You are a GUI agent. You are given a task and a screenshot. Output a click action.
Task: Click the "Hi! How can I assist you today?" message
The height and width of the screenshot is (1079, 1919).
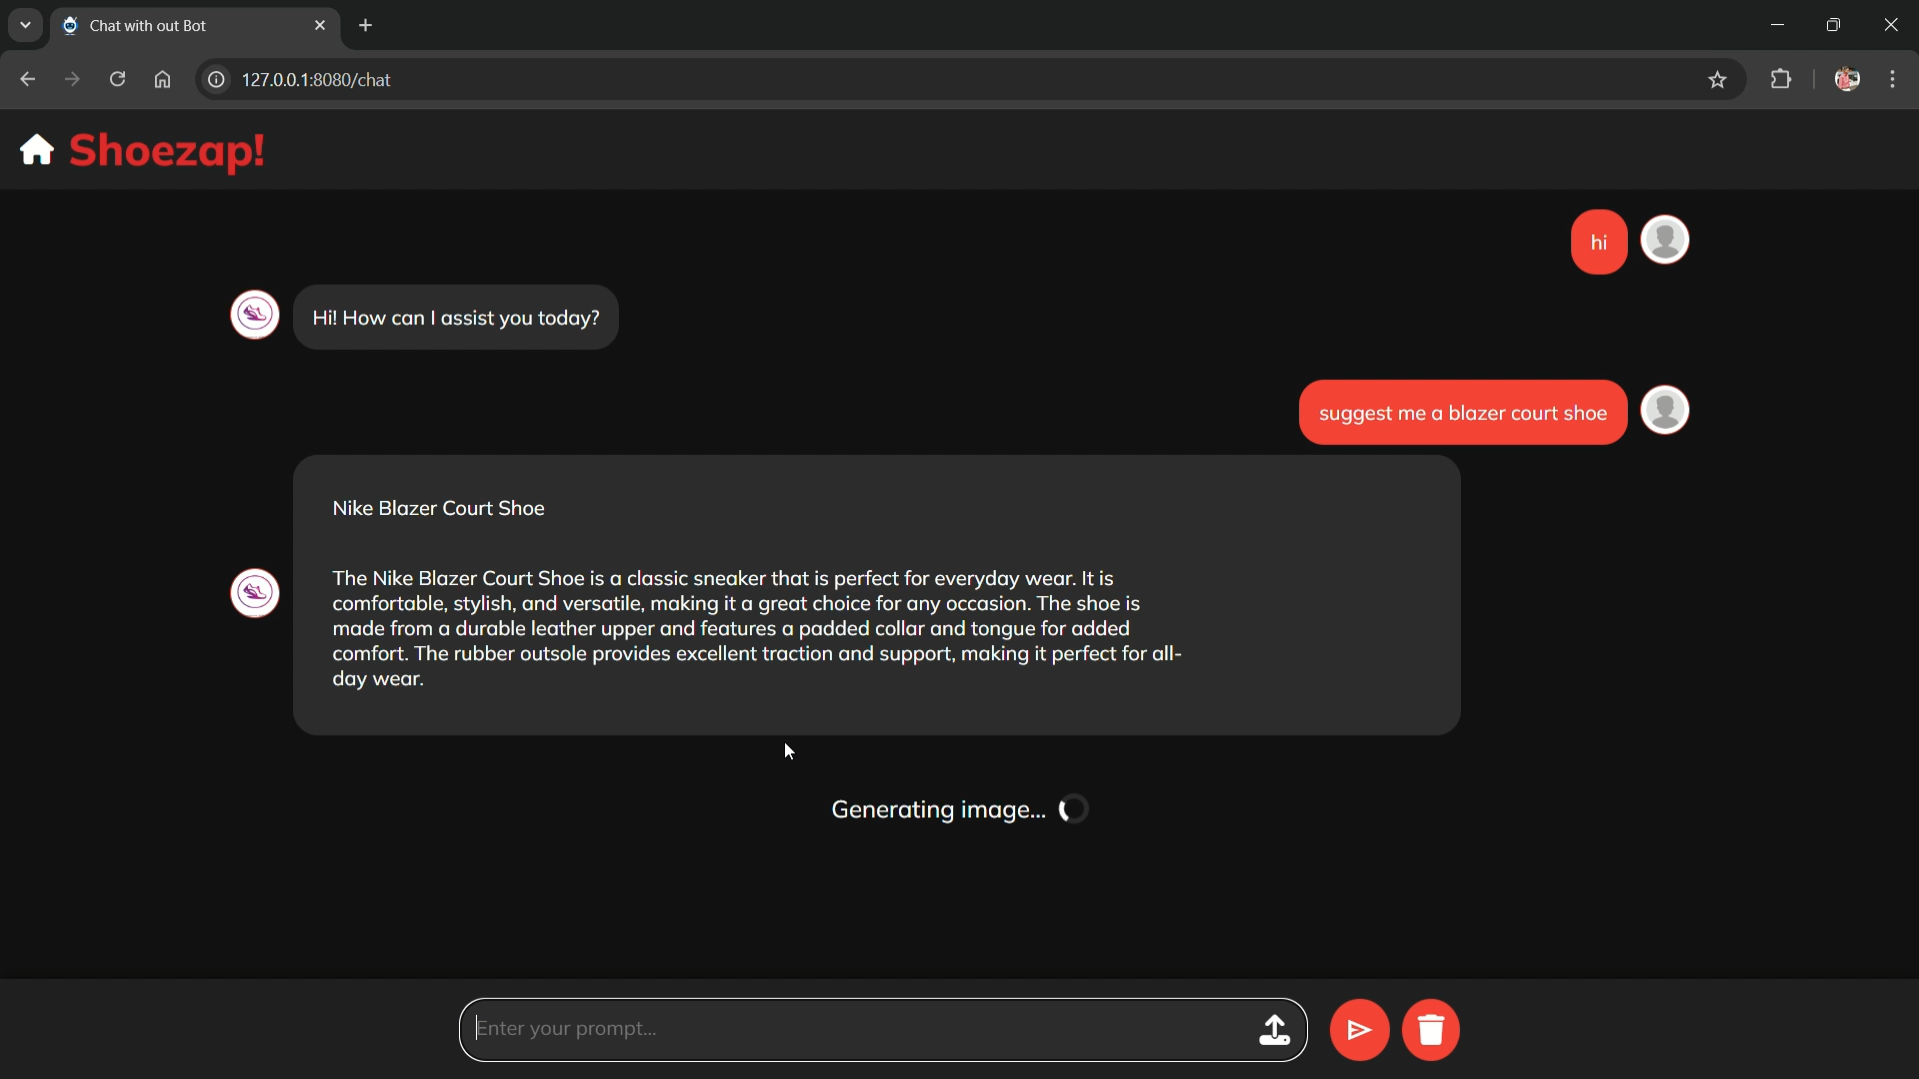[456, 318]
